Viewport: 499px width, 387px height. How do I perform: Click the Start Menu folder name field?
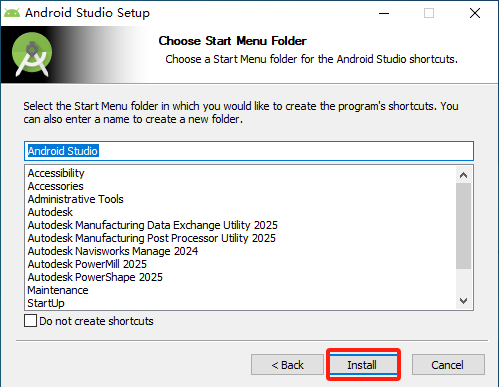(x=249, y=151)
